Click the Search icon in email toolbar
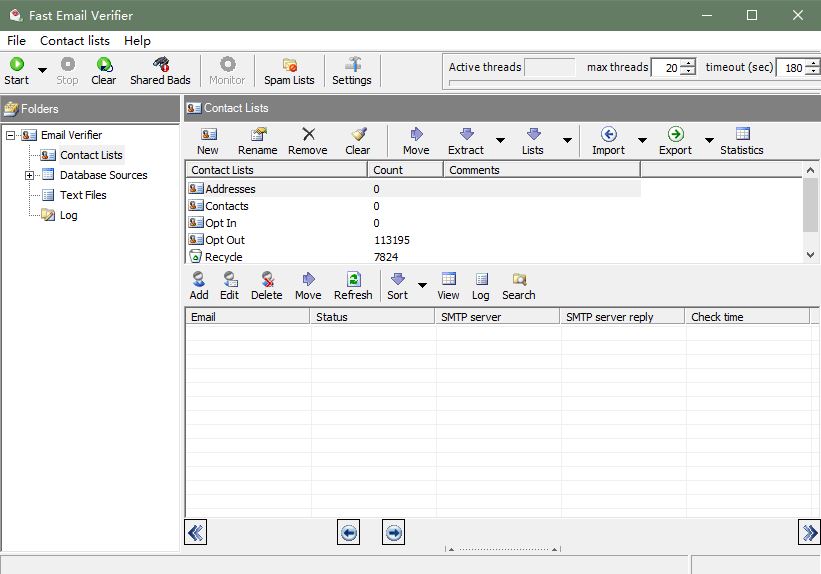 (518, 286)
